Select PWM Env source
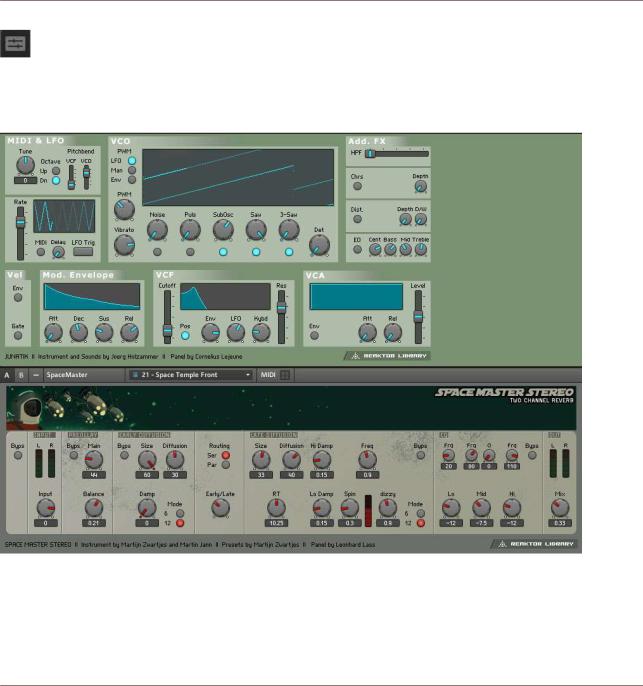The height and width of the screenshot is (686, 643). click(132, 180)
